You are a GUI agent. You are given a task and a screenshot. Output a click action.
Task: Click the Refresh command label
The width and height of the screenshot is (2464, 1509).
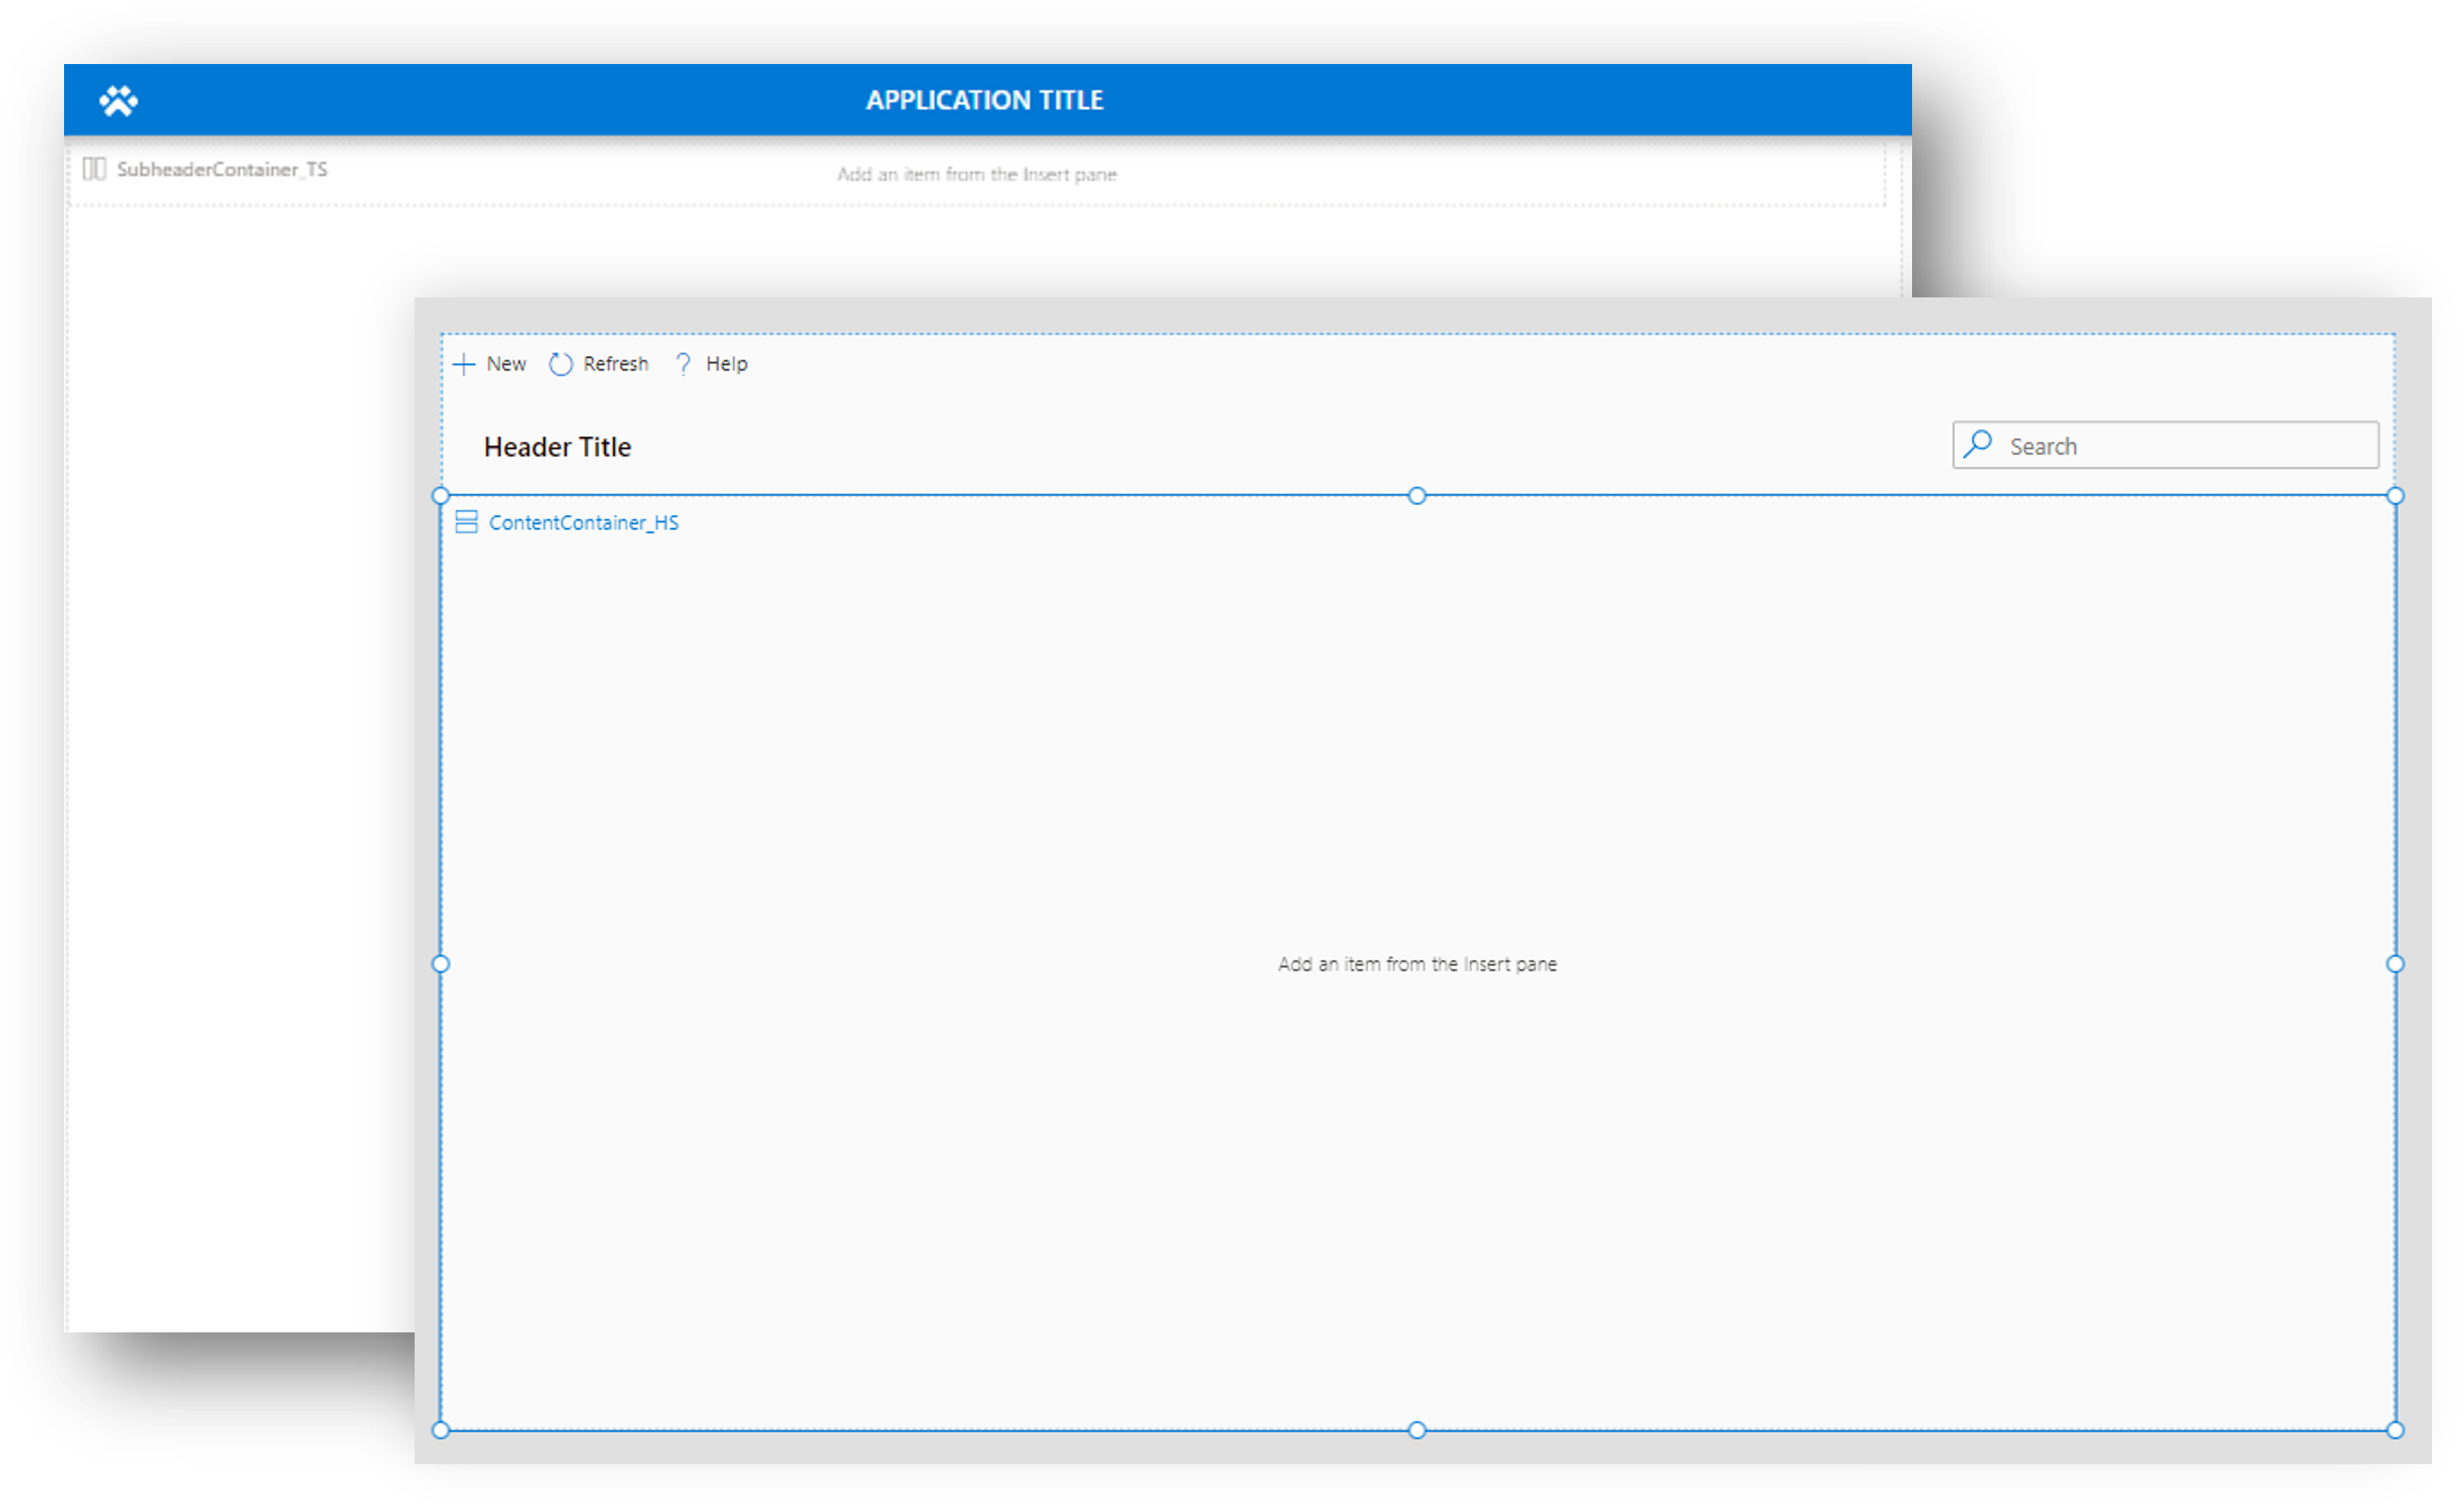tap(615, 364)
